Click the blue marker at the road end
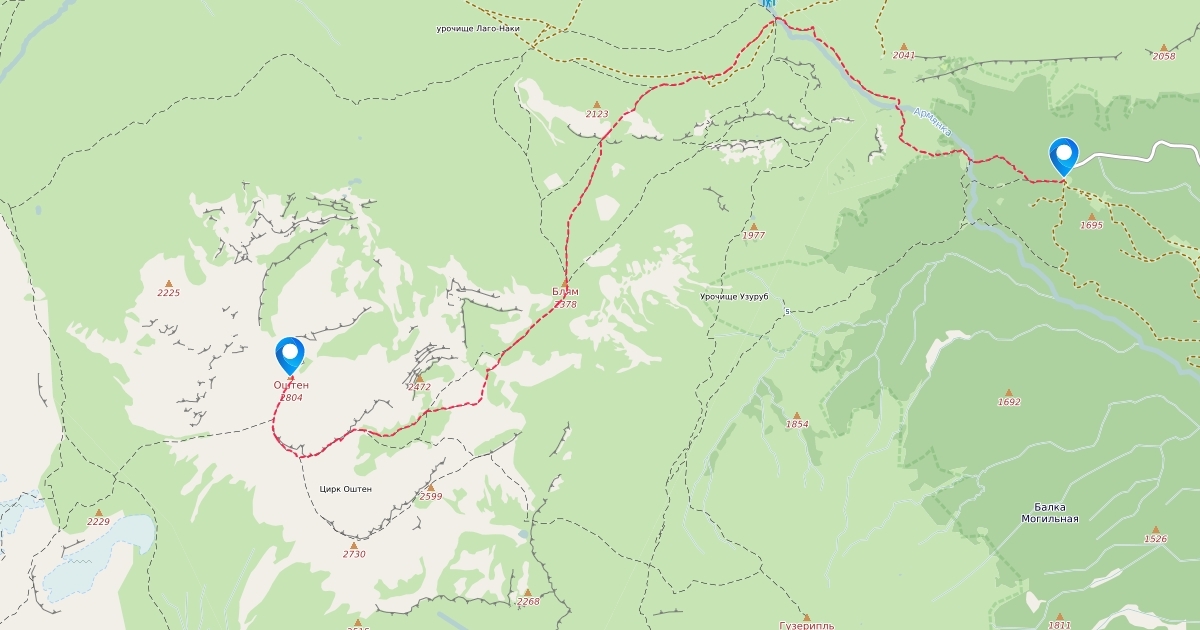Image resolution: width=1200 pixels, height=630 pixels. coord(1063,157)
